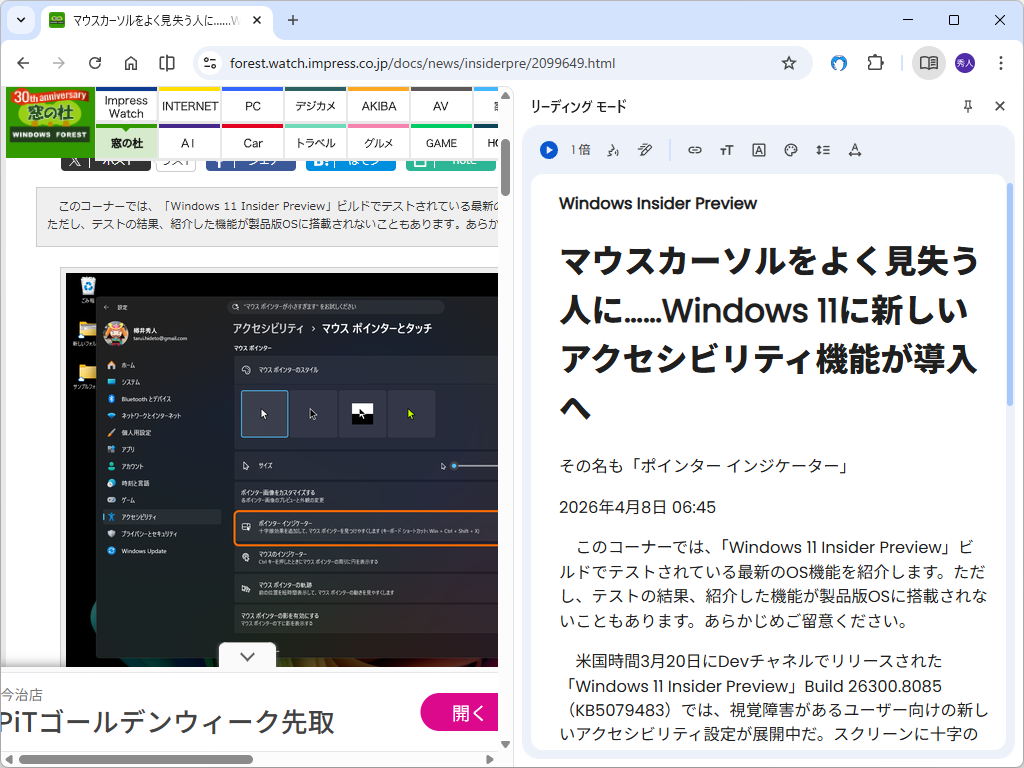Click the line spacing icon
The height and width of the screenshot is (768, 1024).
click(x=822, y=150)
